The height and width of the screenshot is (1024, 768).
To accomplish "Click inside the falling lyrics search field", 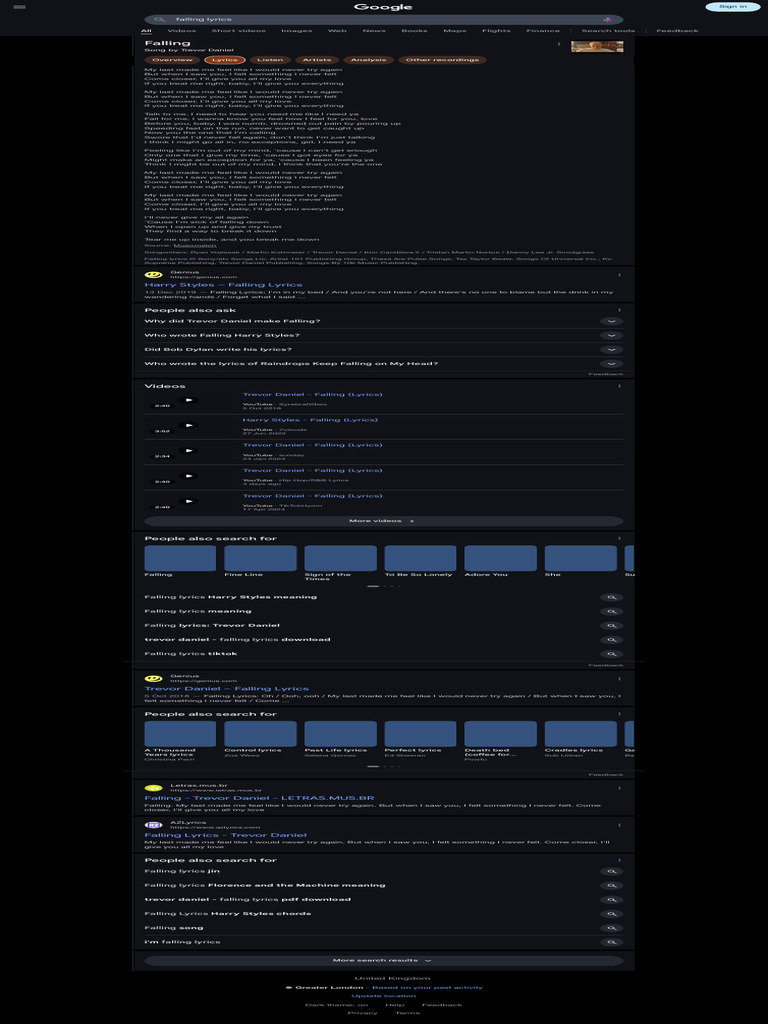I will (385, 20).
